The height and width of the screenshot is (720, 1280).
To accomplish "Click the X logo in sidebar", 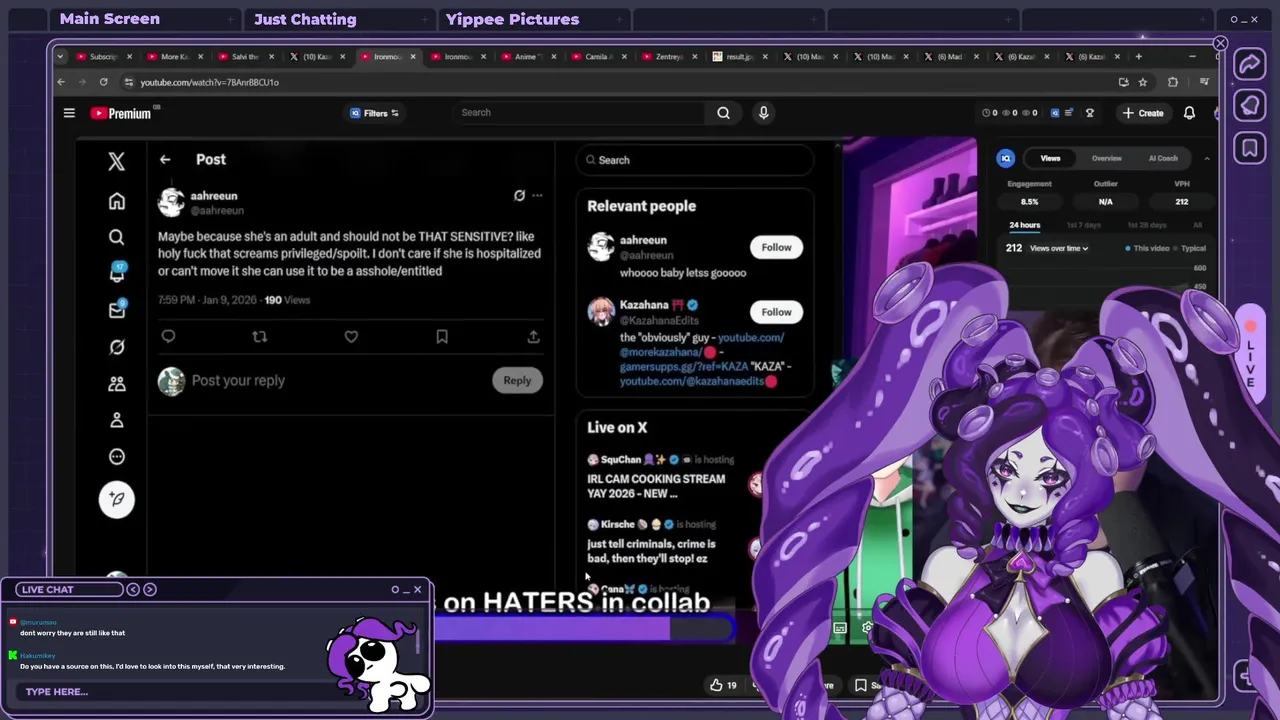I will point(116,161).
